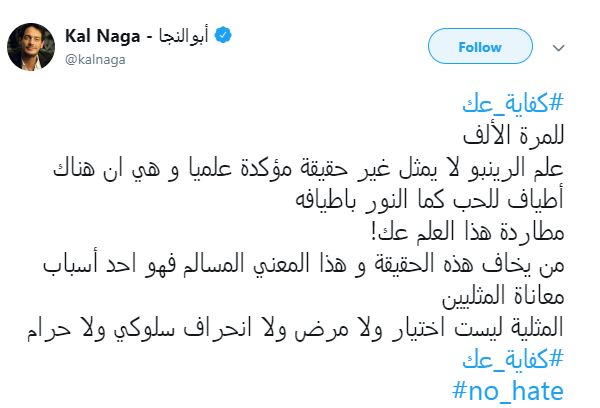Image resolution: width=600 pixels, height=408 pixels.
Task: Click the word حرام ending the last sentence
Action: pyautogui.click(x=57, y=326)
